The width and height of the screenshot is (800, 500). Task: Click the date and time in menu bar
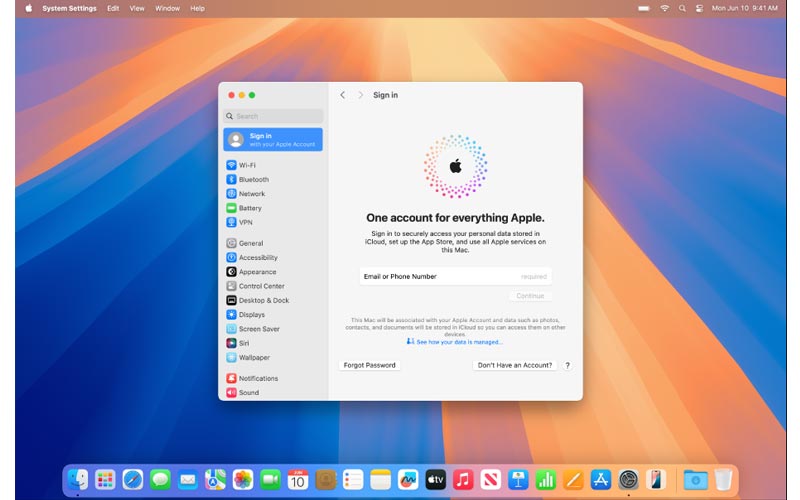(744, 8)
